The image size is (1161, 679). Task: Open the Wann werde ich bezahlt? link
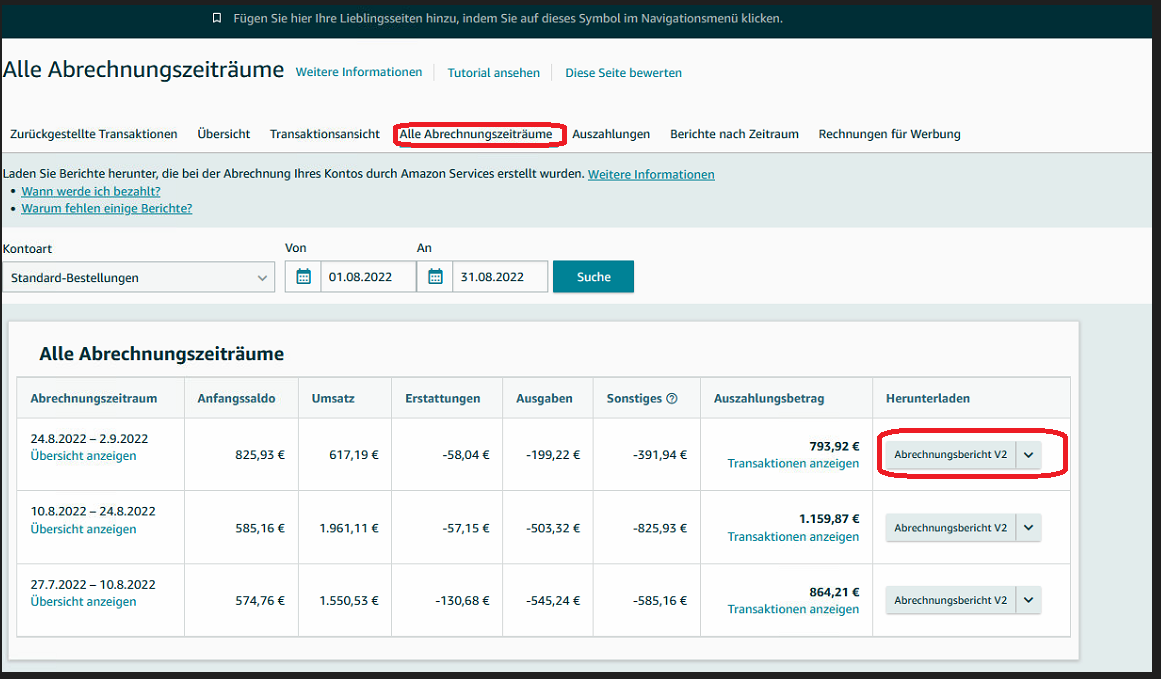pos(91,191)
